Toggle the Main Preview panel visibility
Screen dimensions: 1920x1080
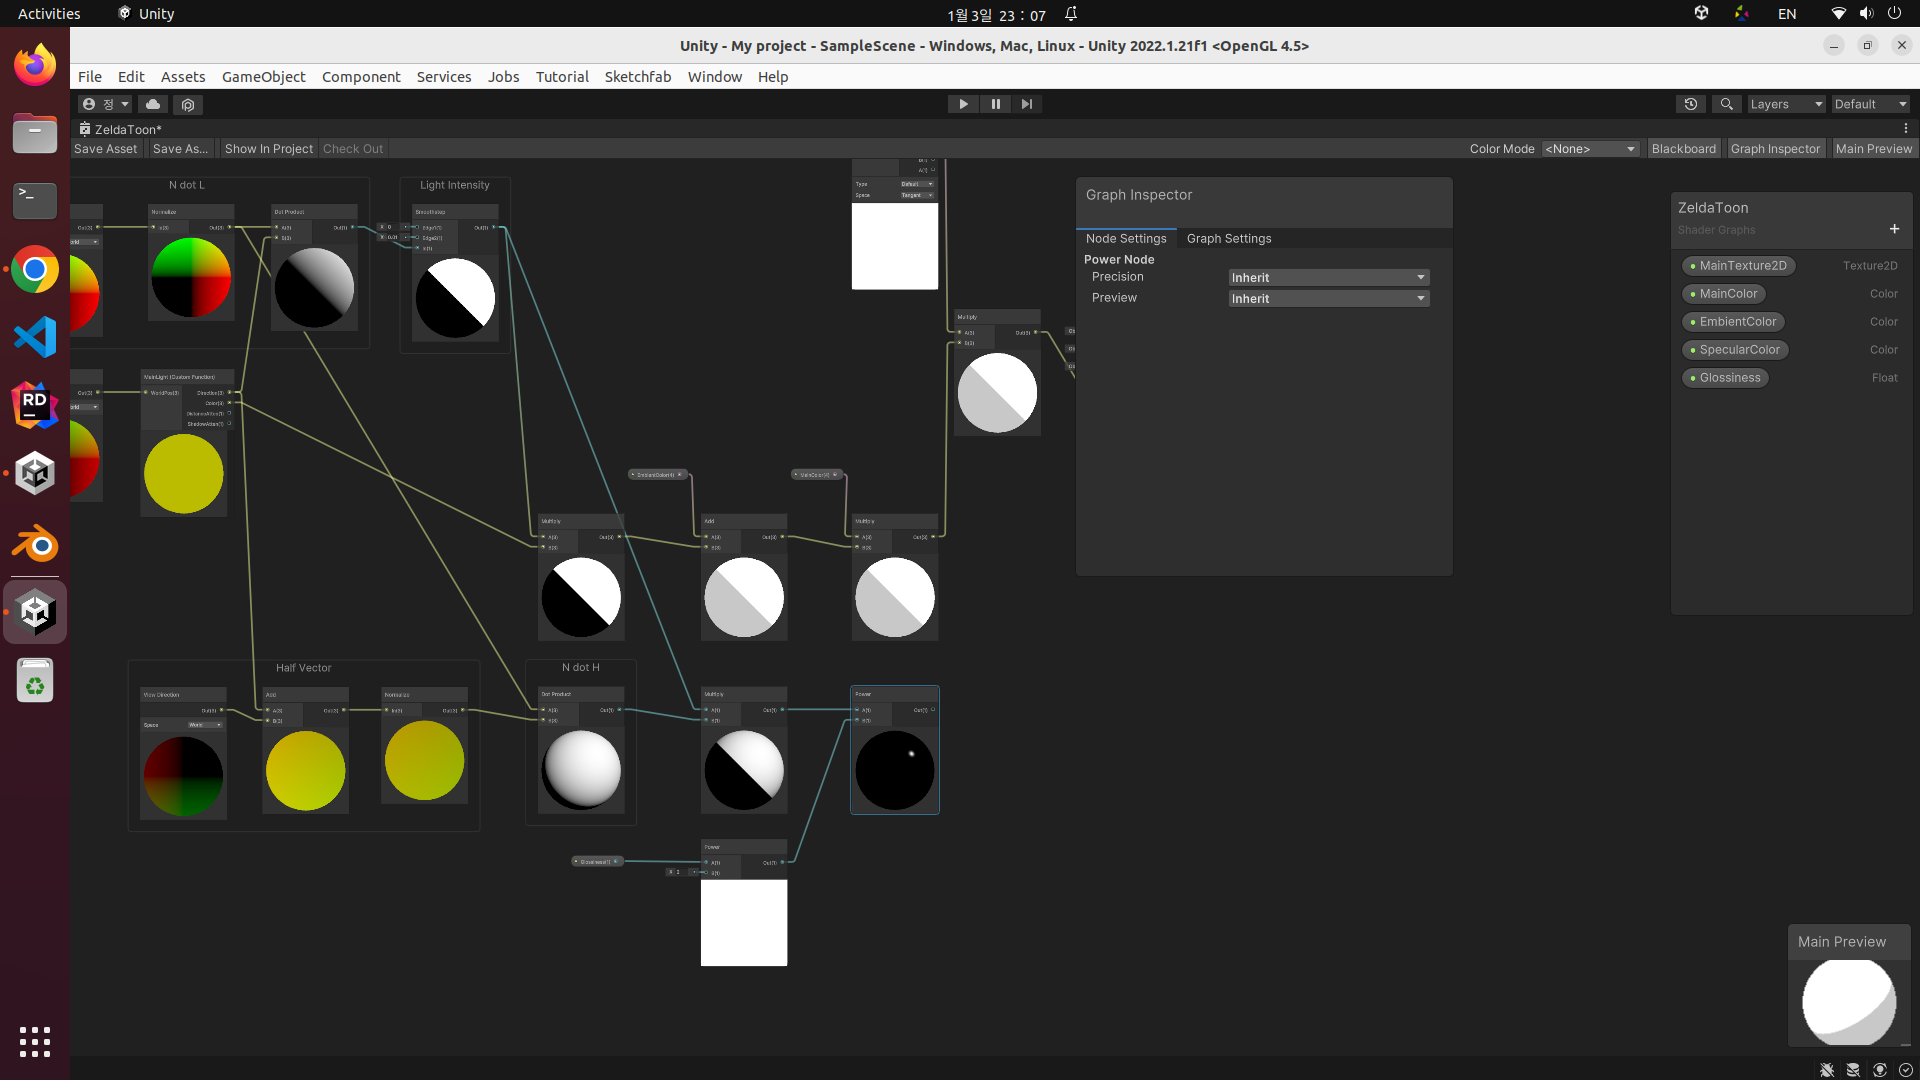click(x=1874, y=149)
